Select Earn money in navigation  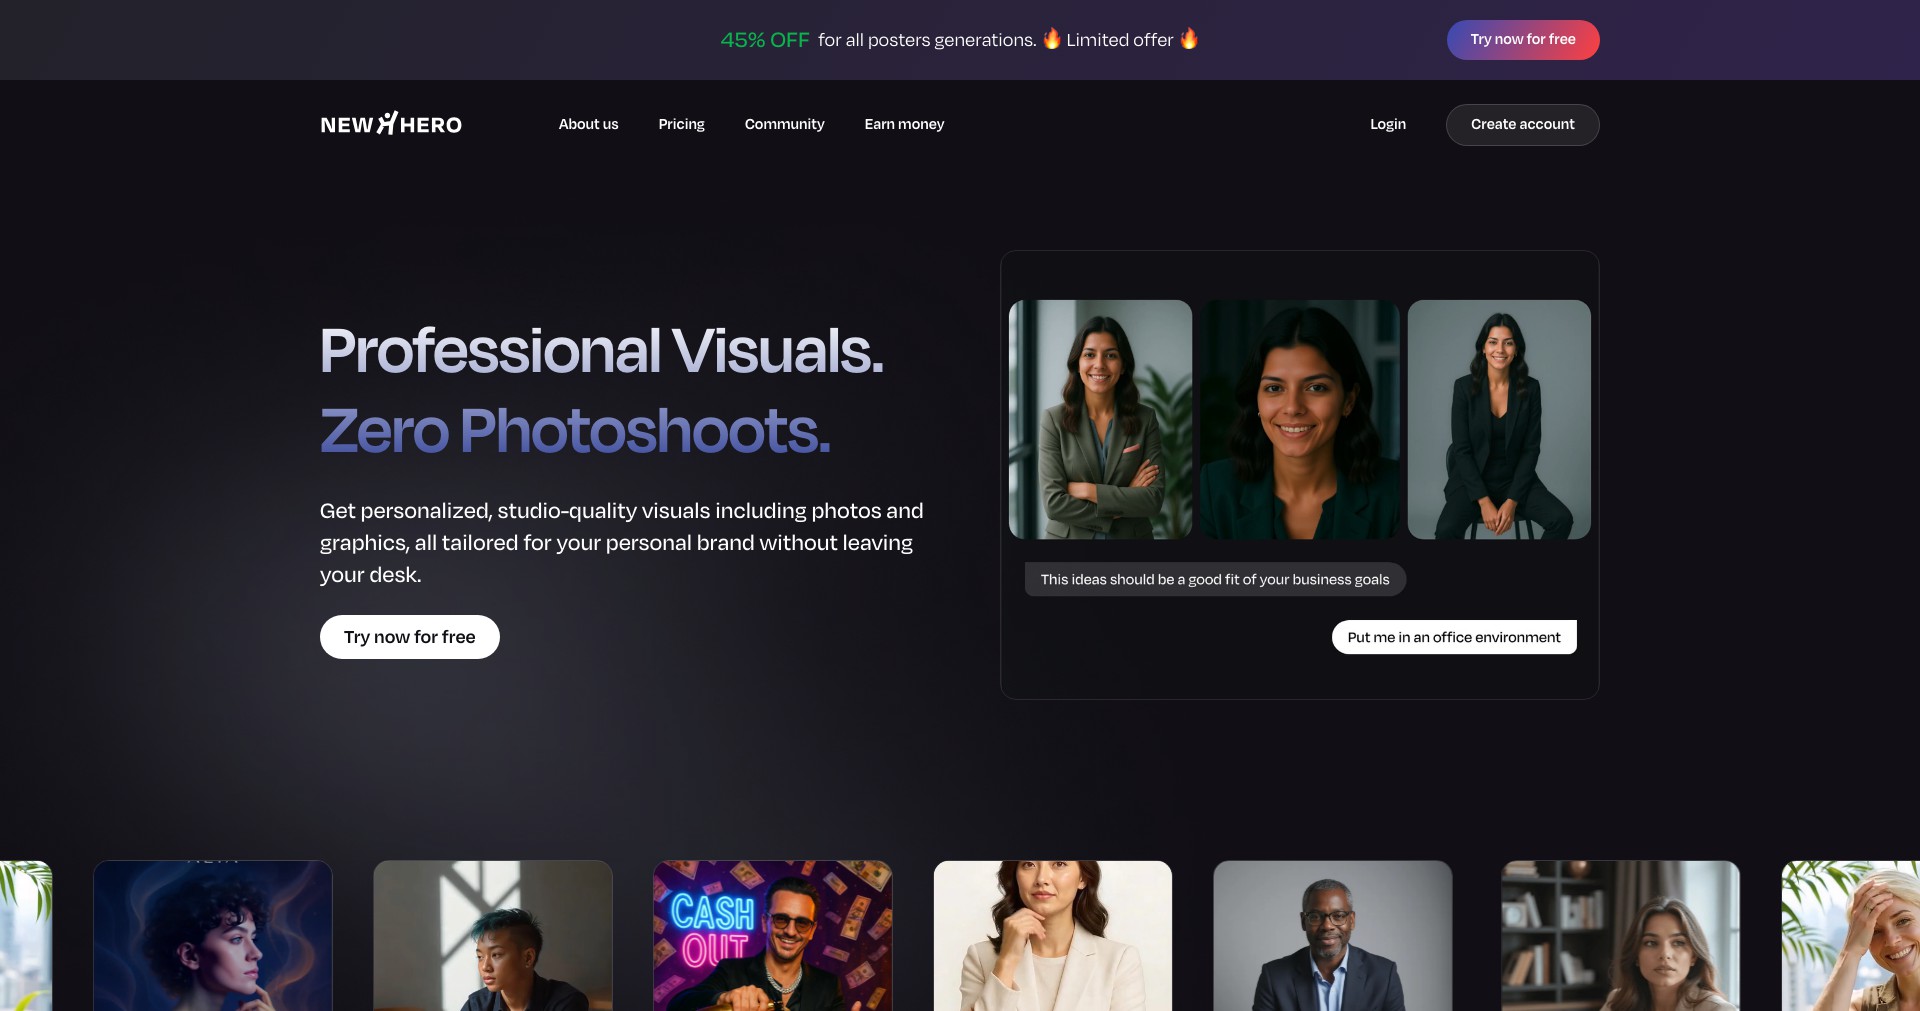[x=904, y=124]
